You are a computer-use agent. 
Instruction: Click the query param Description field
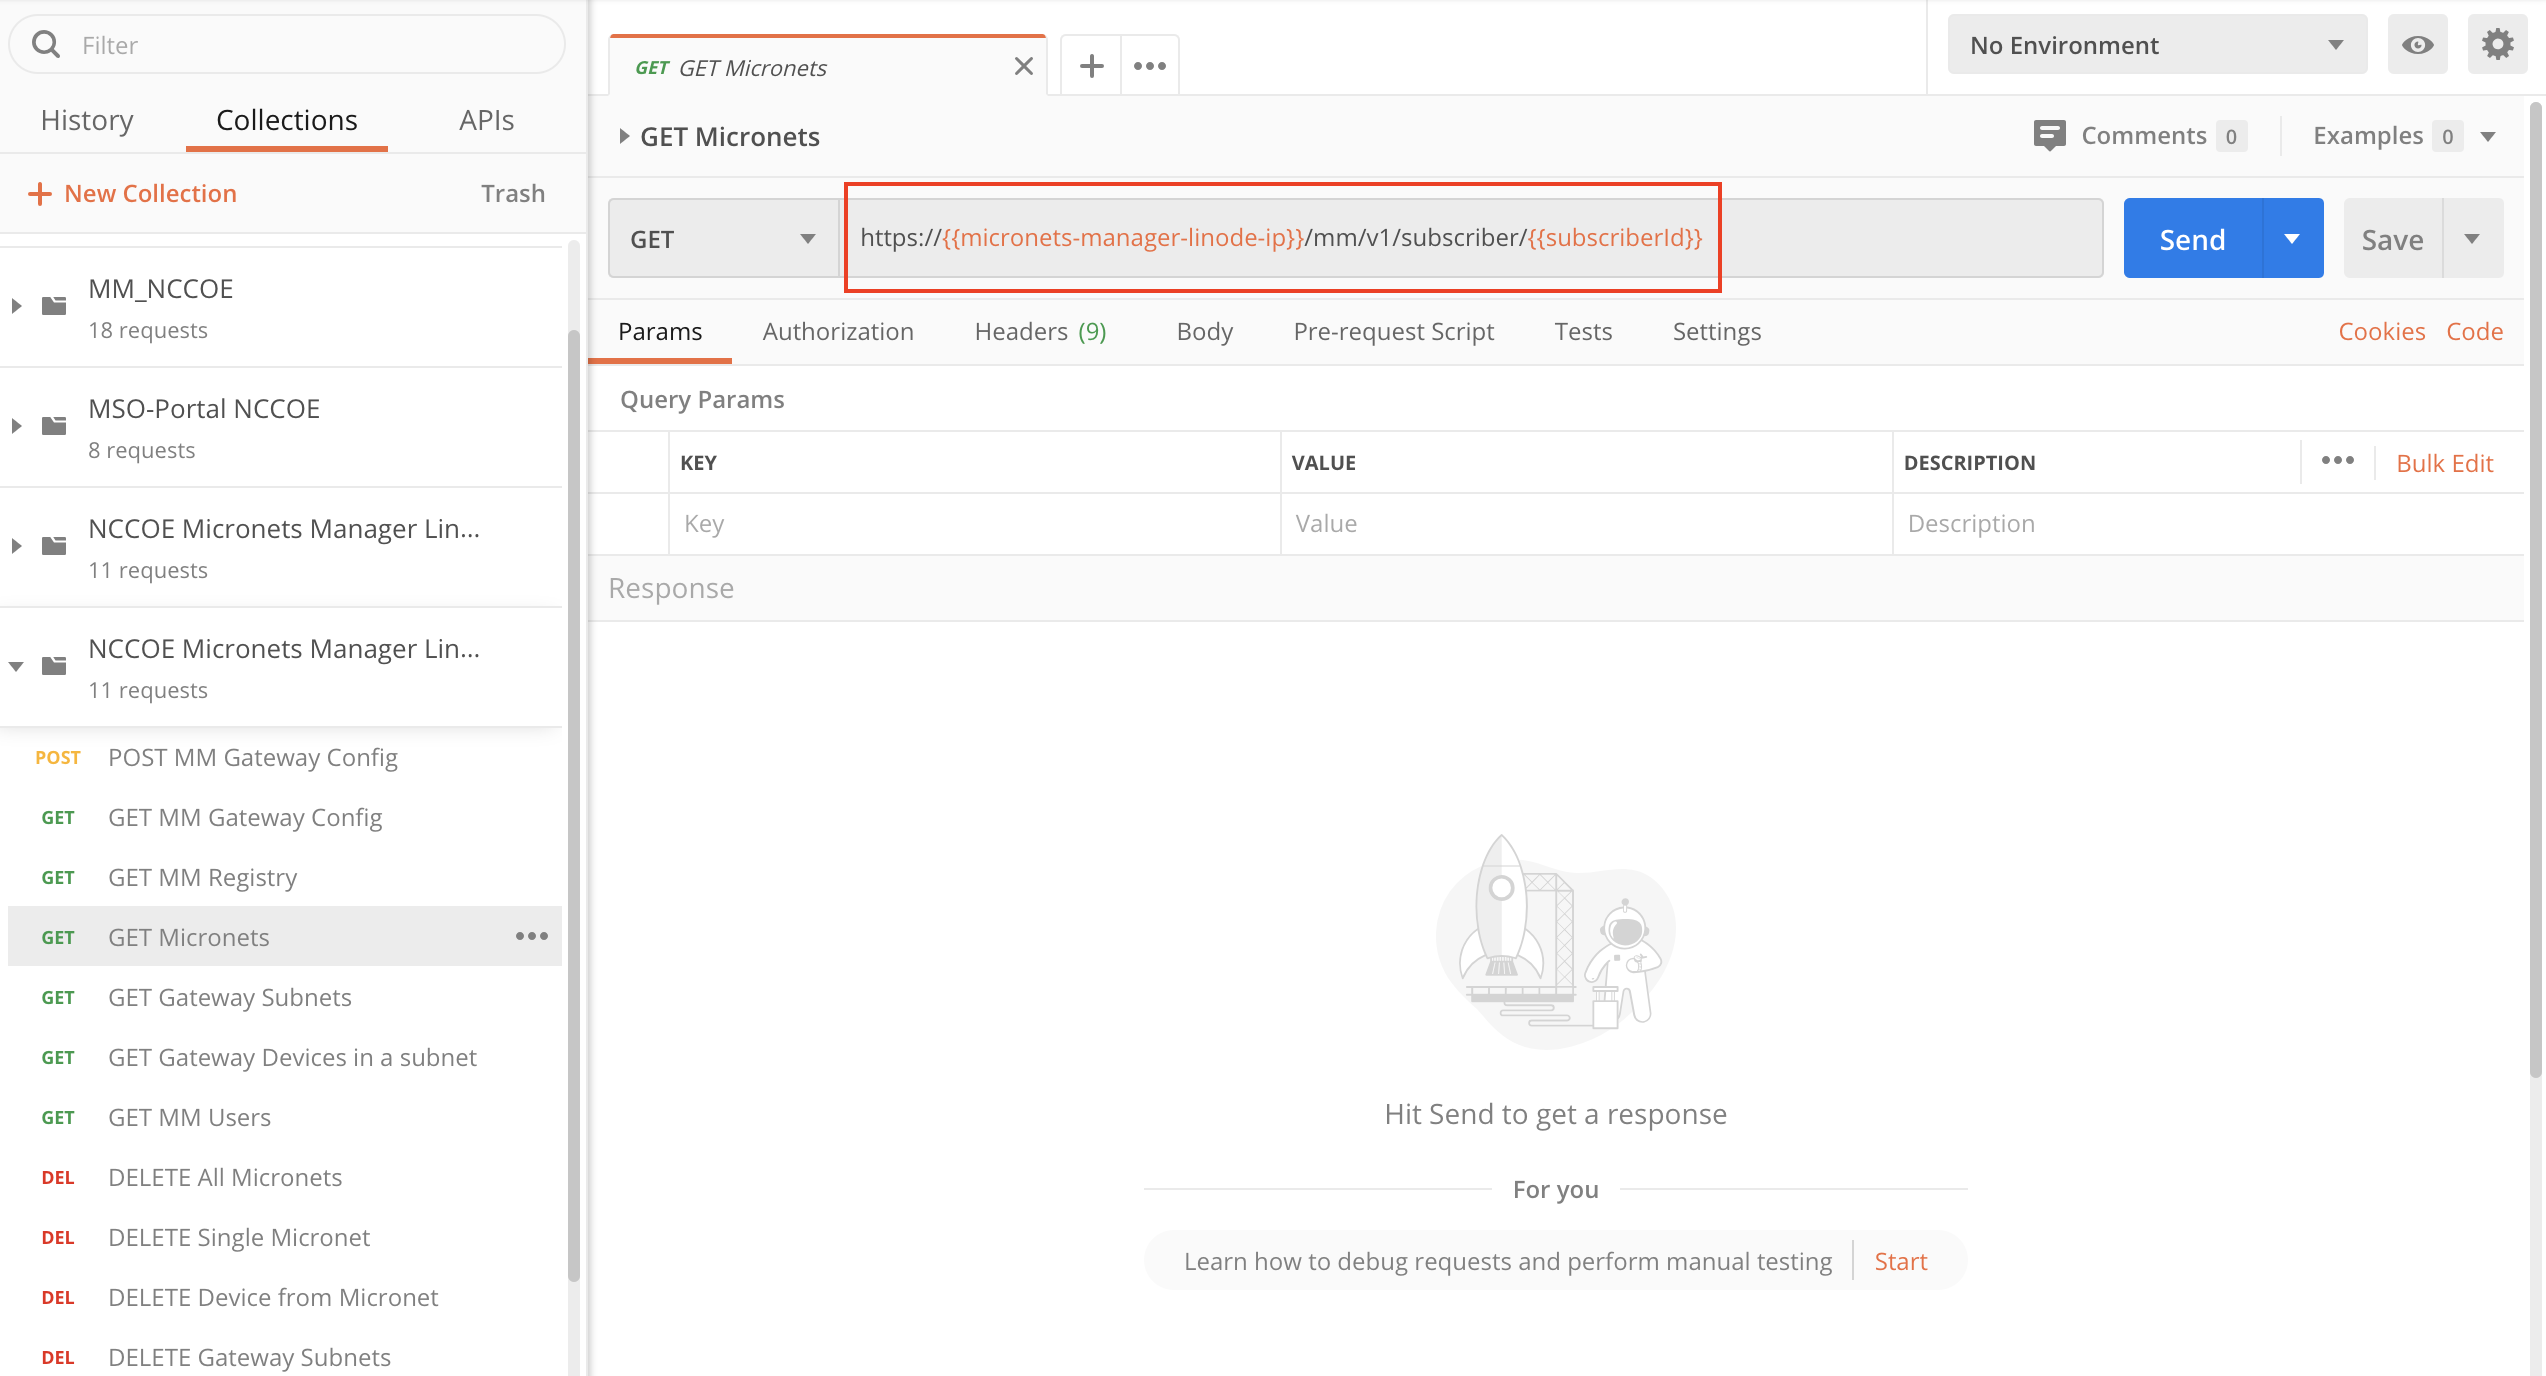click(x=2207, y=523)
